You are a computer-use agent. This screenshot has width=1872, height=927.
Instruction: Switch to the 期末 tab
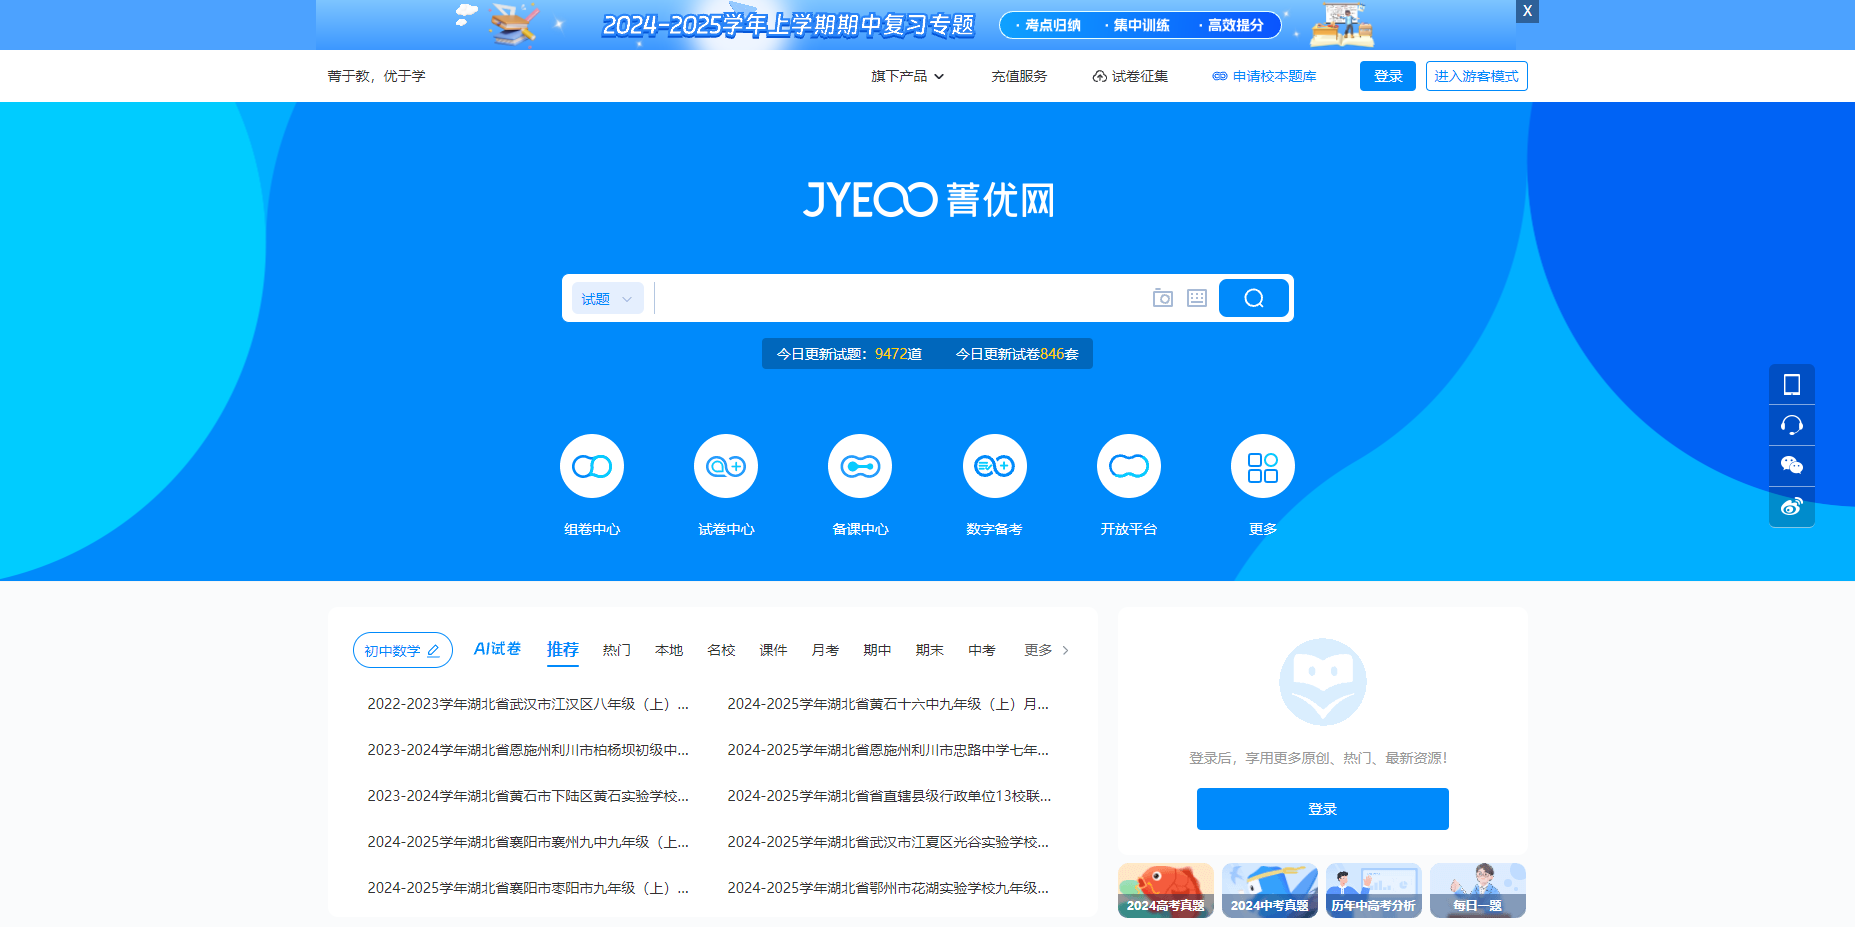tap(930, 650)
